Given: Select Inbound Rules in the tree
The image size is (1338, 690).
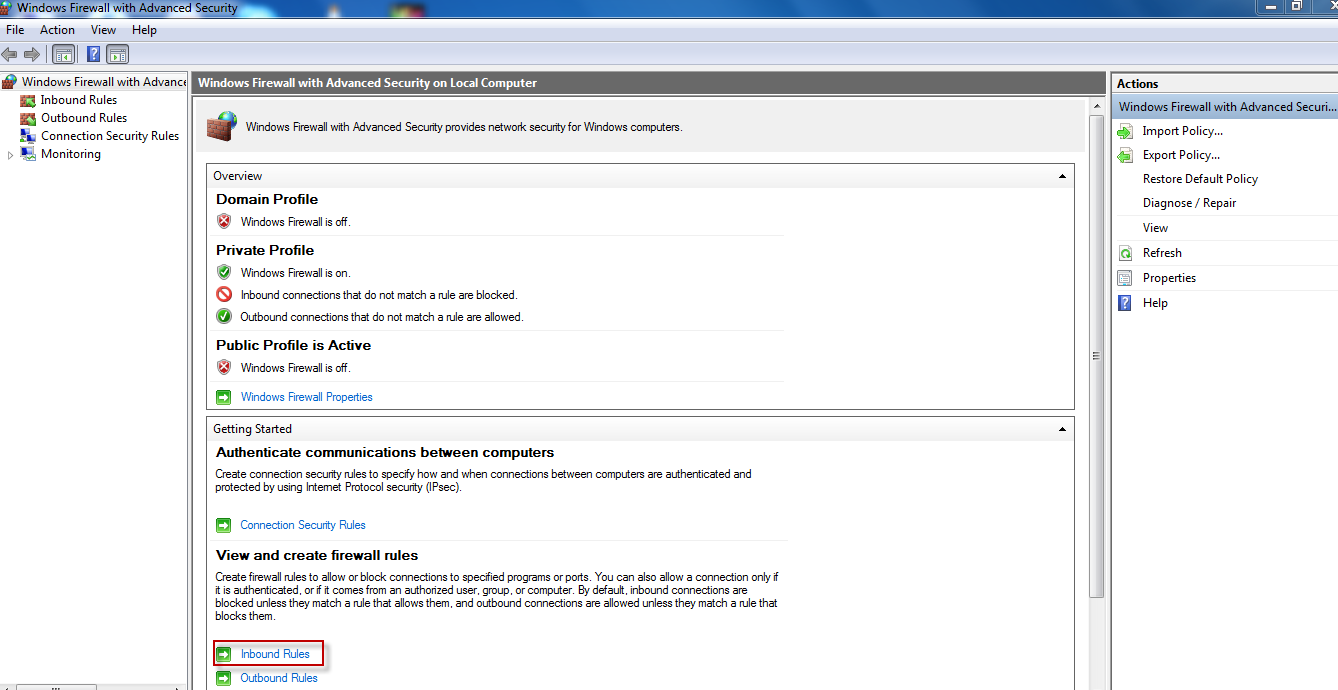Looking at the screenshot, I should [x=79, y=100].
